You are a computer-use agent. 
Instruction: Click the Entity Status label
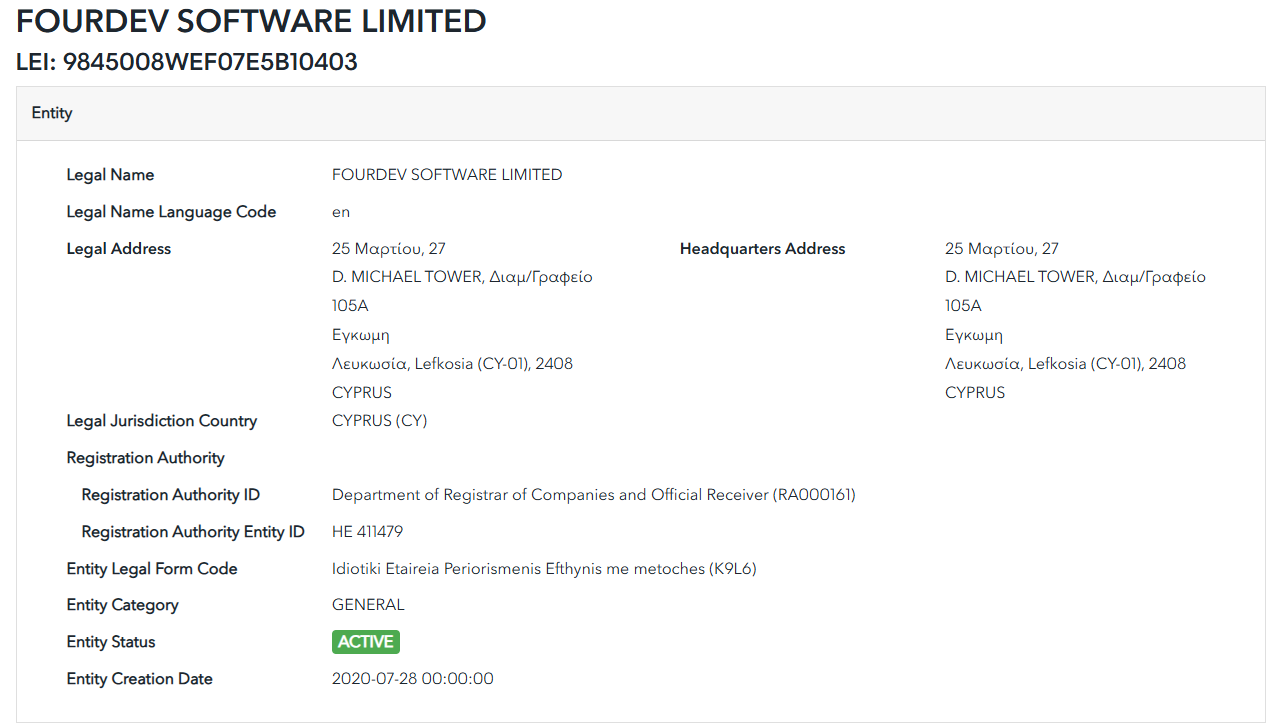111,642
